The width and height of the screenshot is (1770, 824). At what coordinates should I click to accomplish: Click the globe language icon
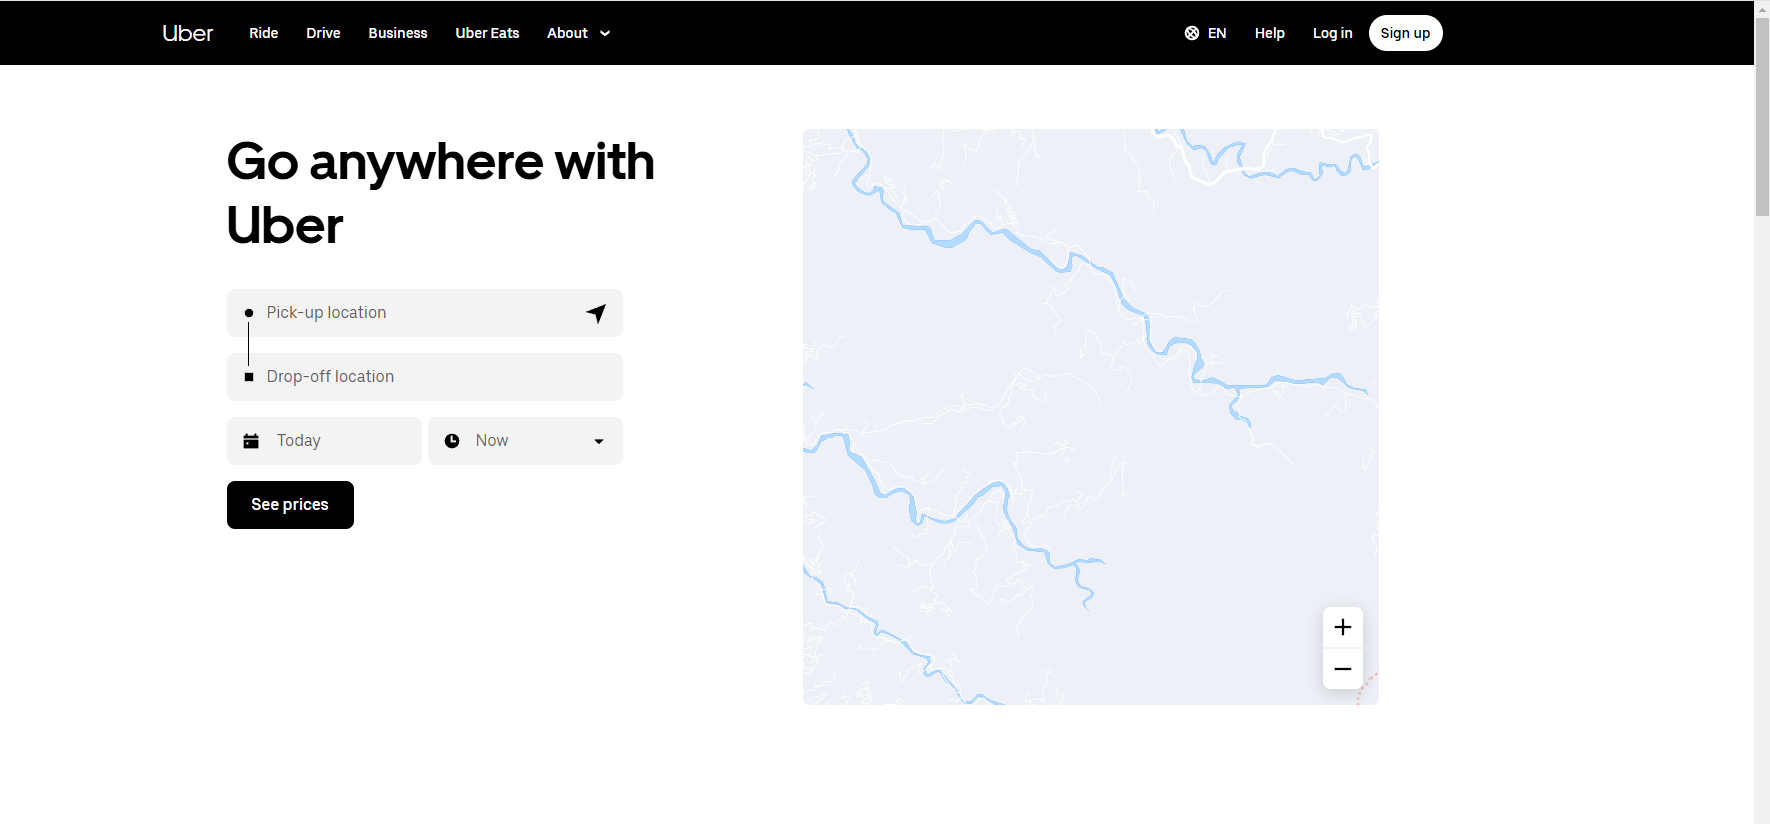click(1192, 33)
